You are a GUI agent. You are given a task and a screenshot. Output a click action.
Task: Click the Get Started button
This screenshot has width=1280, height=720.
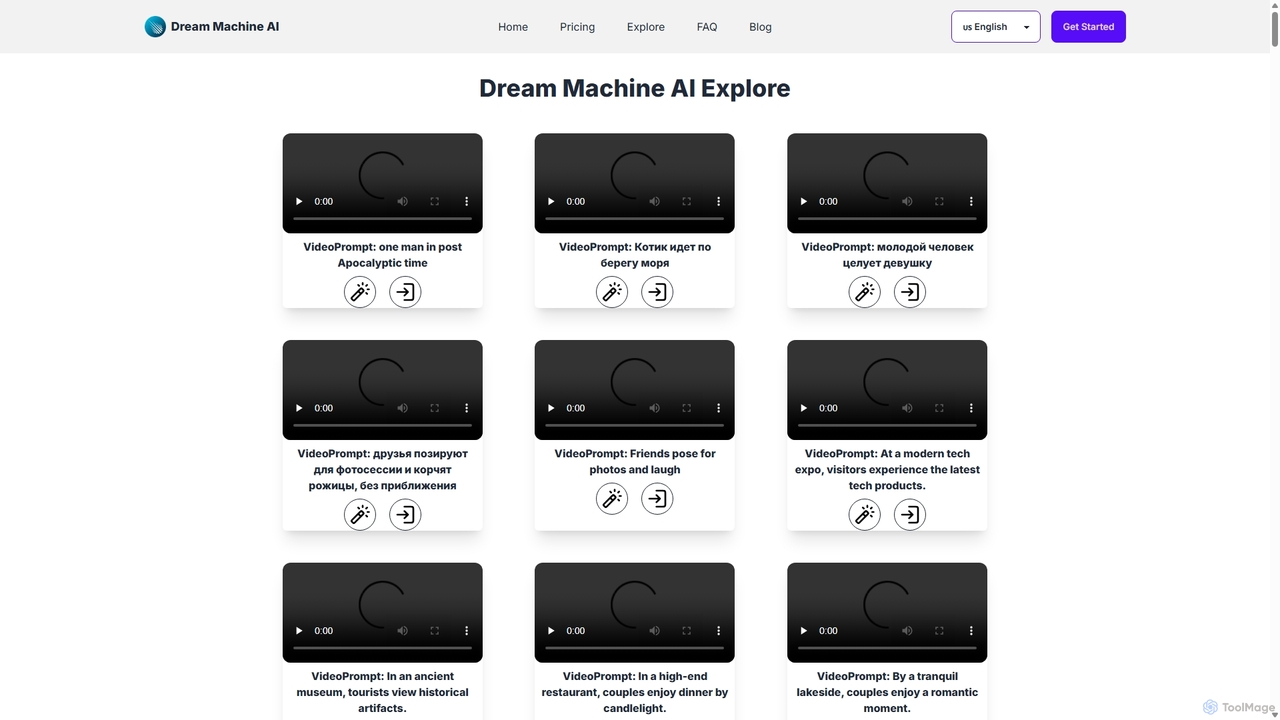coord(1088,27)
